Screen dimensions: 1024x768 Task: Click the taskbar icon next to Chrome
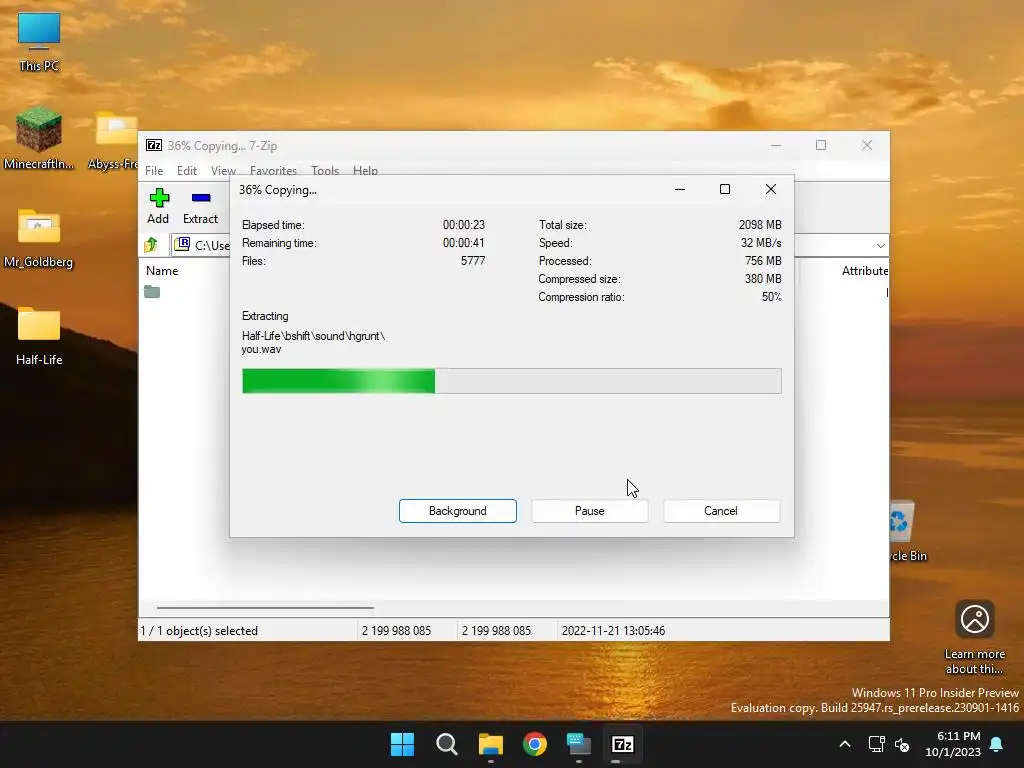tap(579, 744)
